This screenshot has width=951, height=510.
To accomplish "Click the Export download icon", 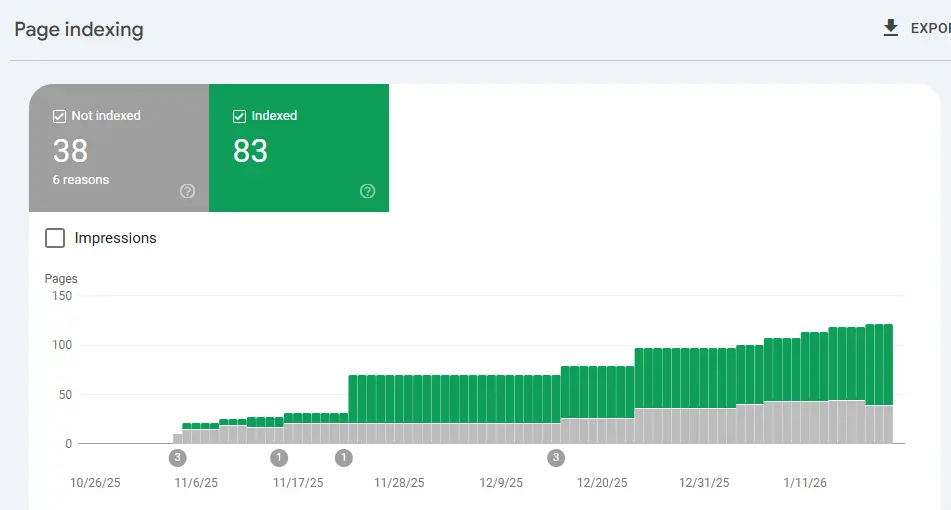I will coord(890,28).
